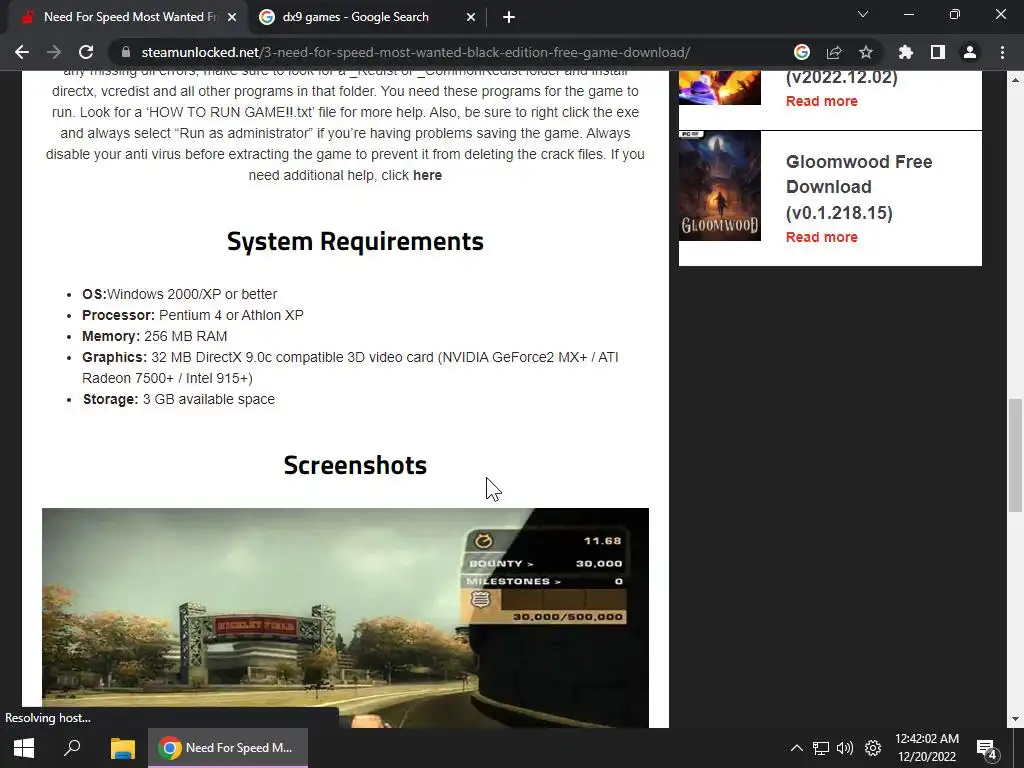Click Read more under Gloomwood
The width and height of the screenshot is (1024, 768).
(x=822, y=237)
